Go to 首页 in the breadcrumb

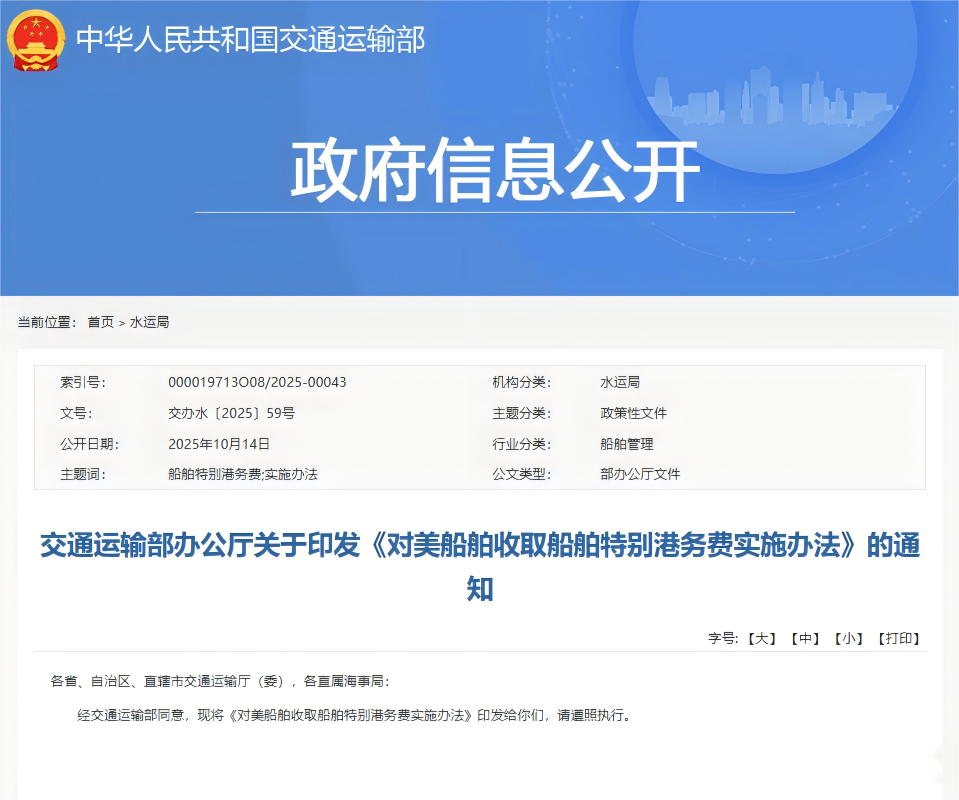[x=100, y=322]
